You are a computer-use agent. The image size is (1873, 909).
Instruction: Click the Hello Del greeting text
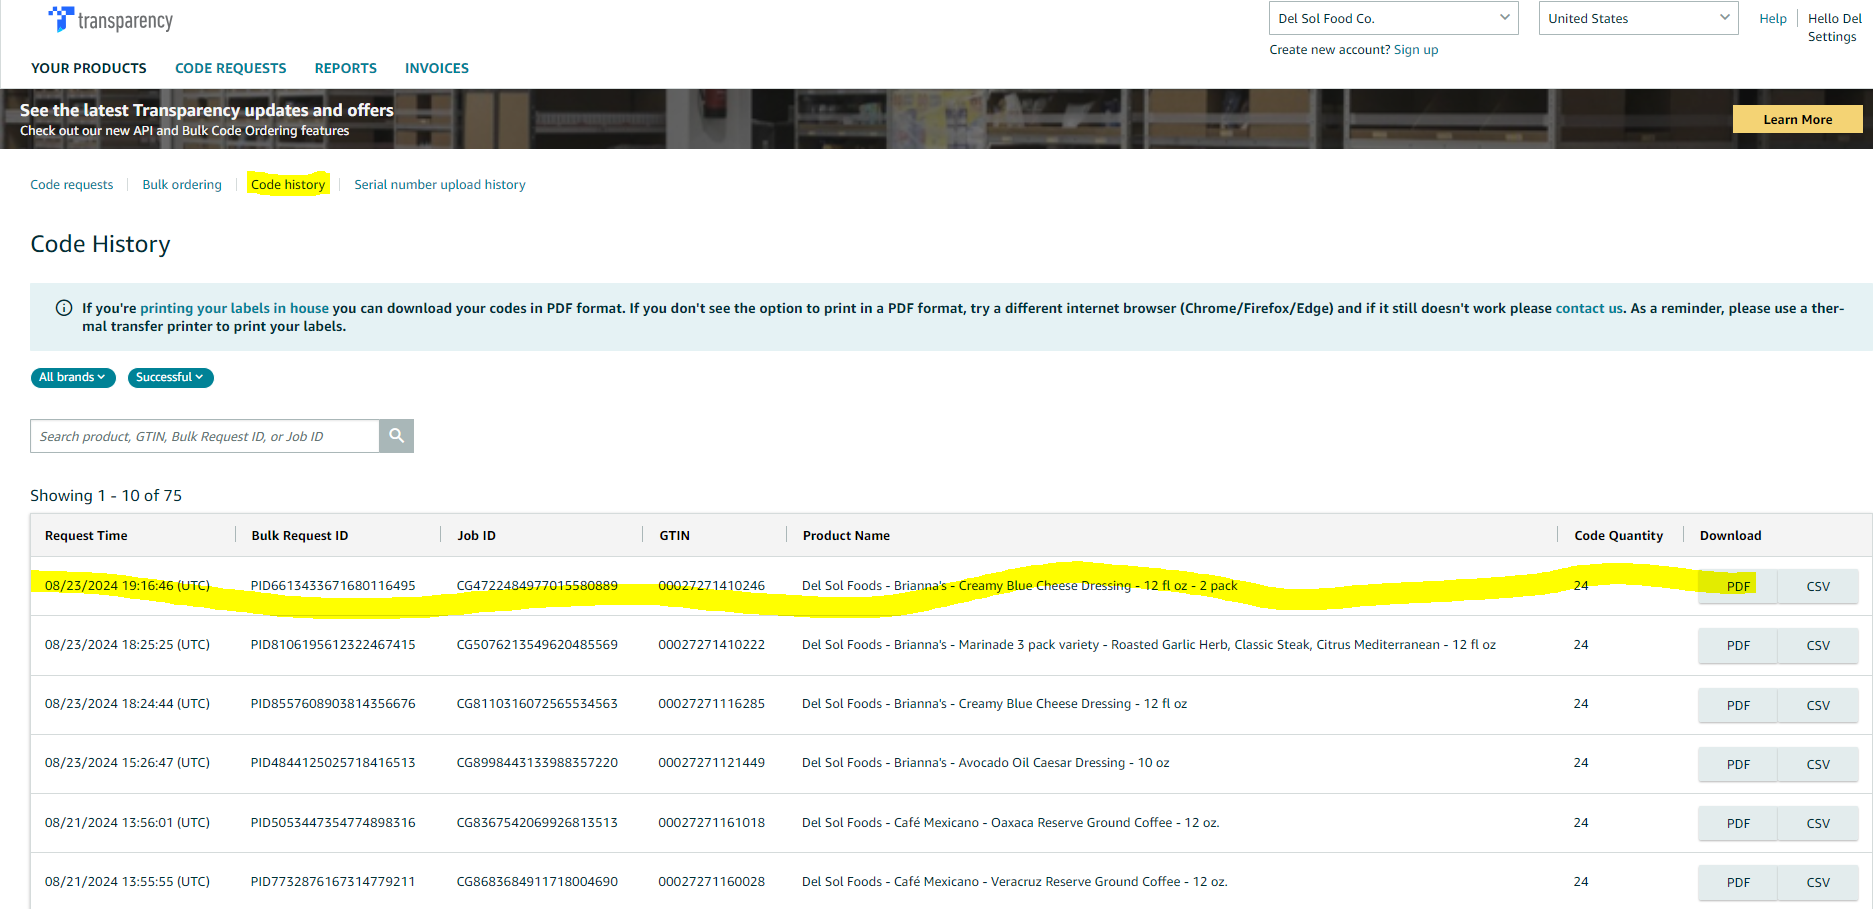click(x=1834, y=18)
